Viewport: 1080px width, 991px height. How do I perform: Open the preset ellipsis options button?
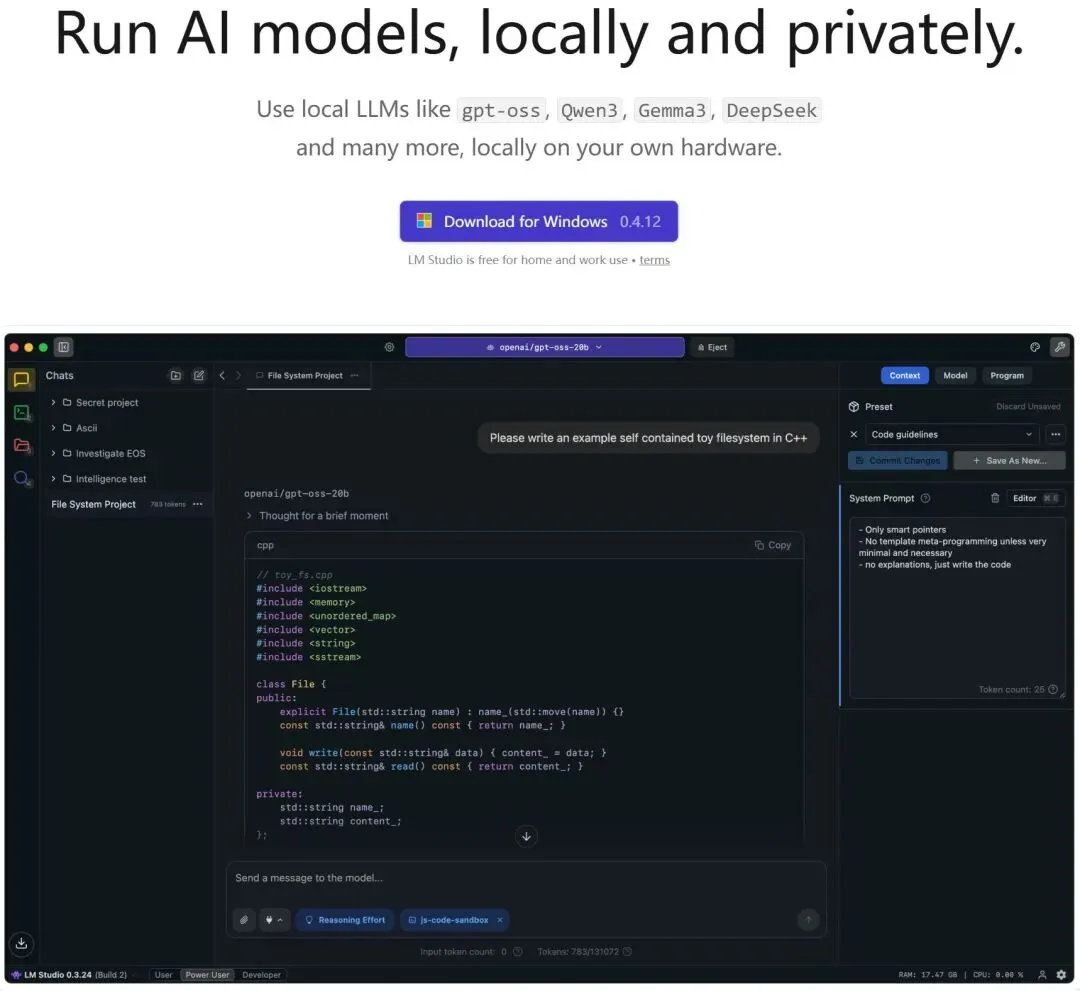pyautogui.click(x=1055, y=434)
